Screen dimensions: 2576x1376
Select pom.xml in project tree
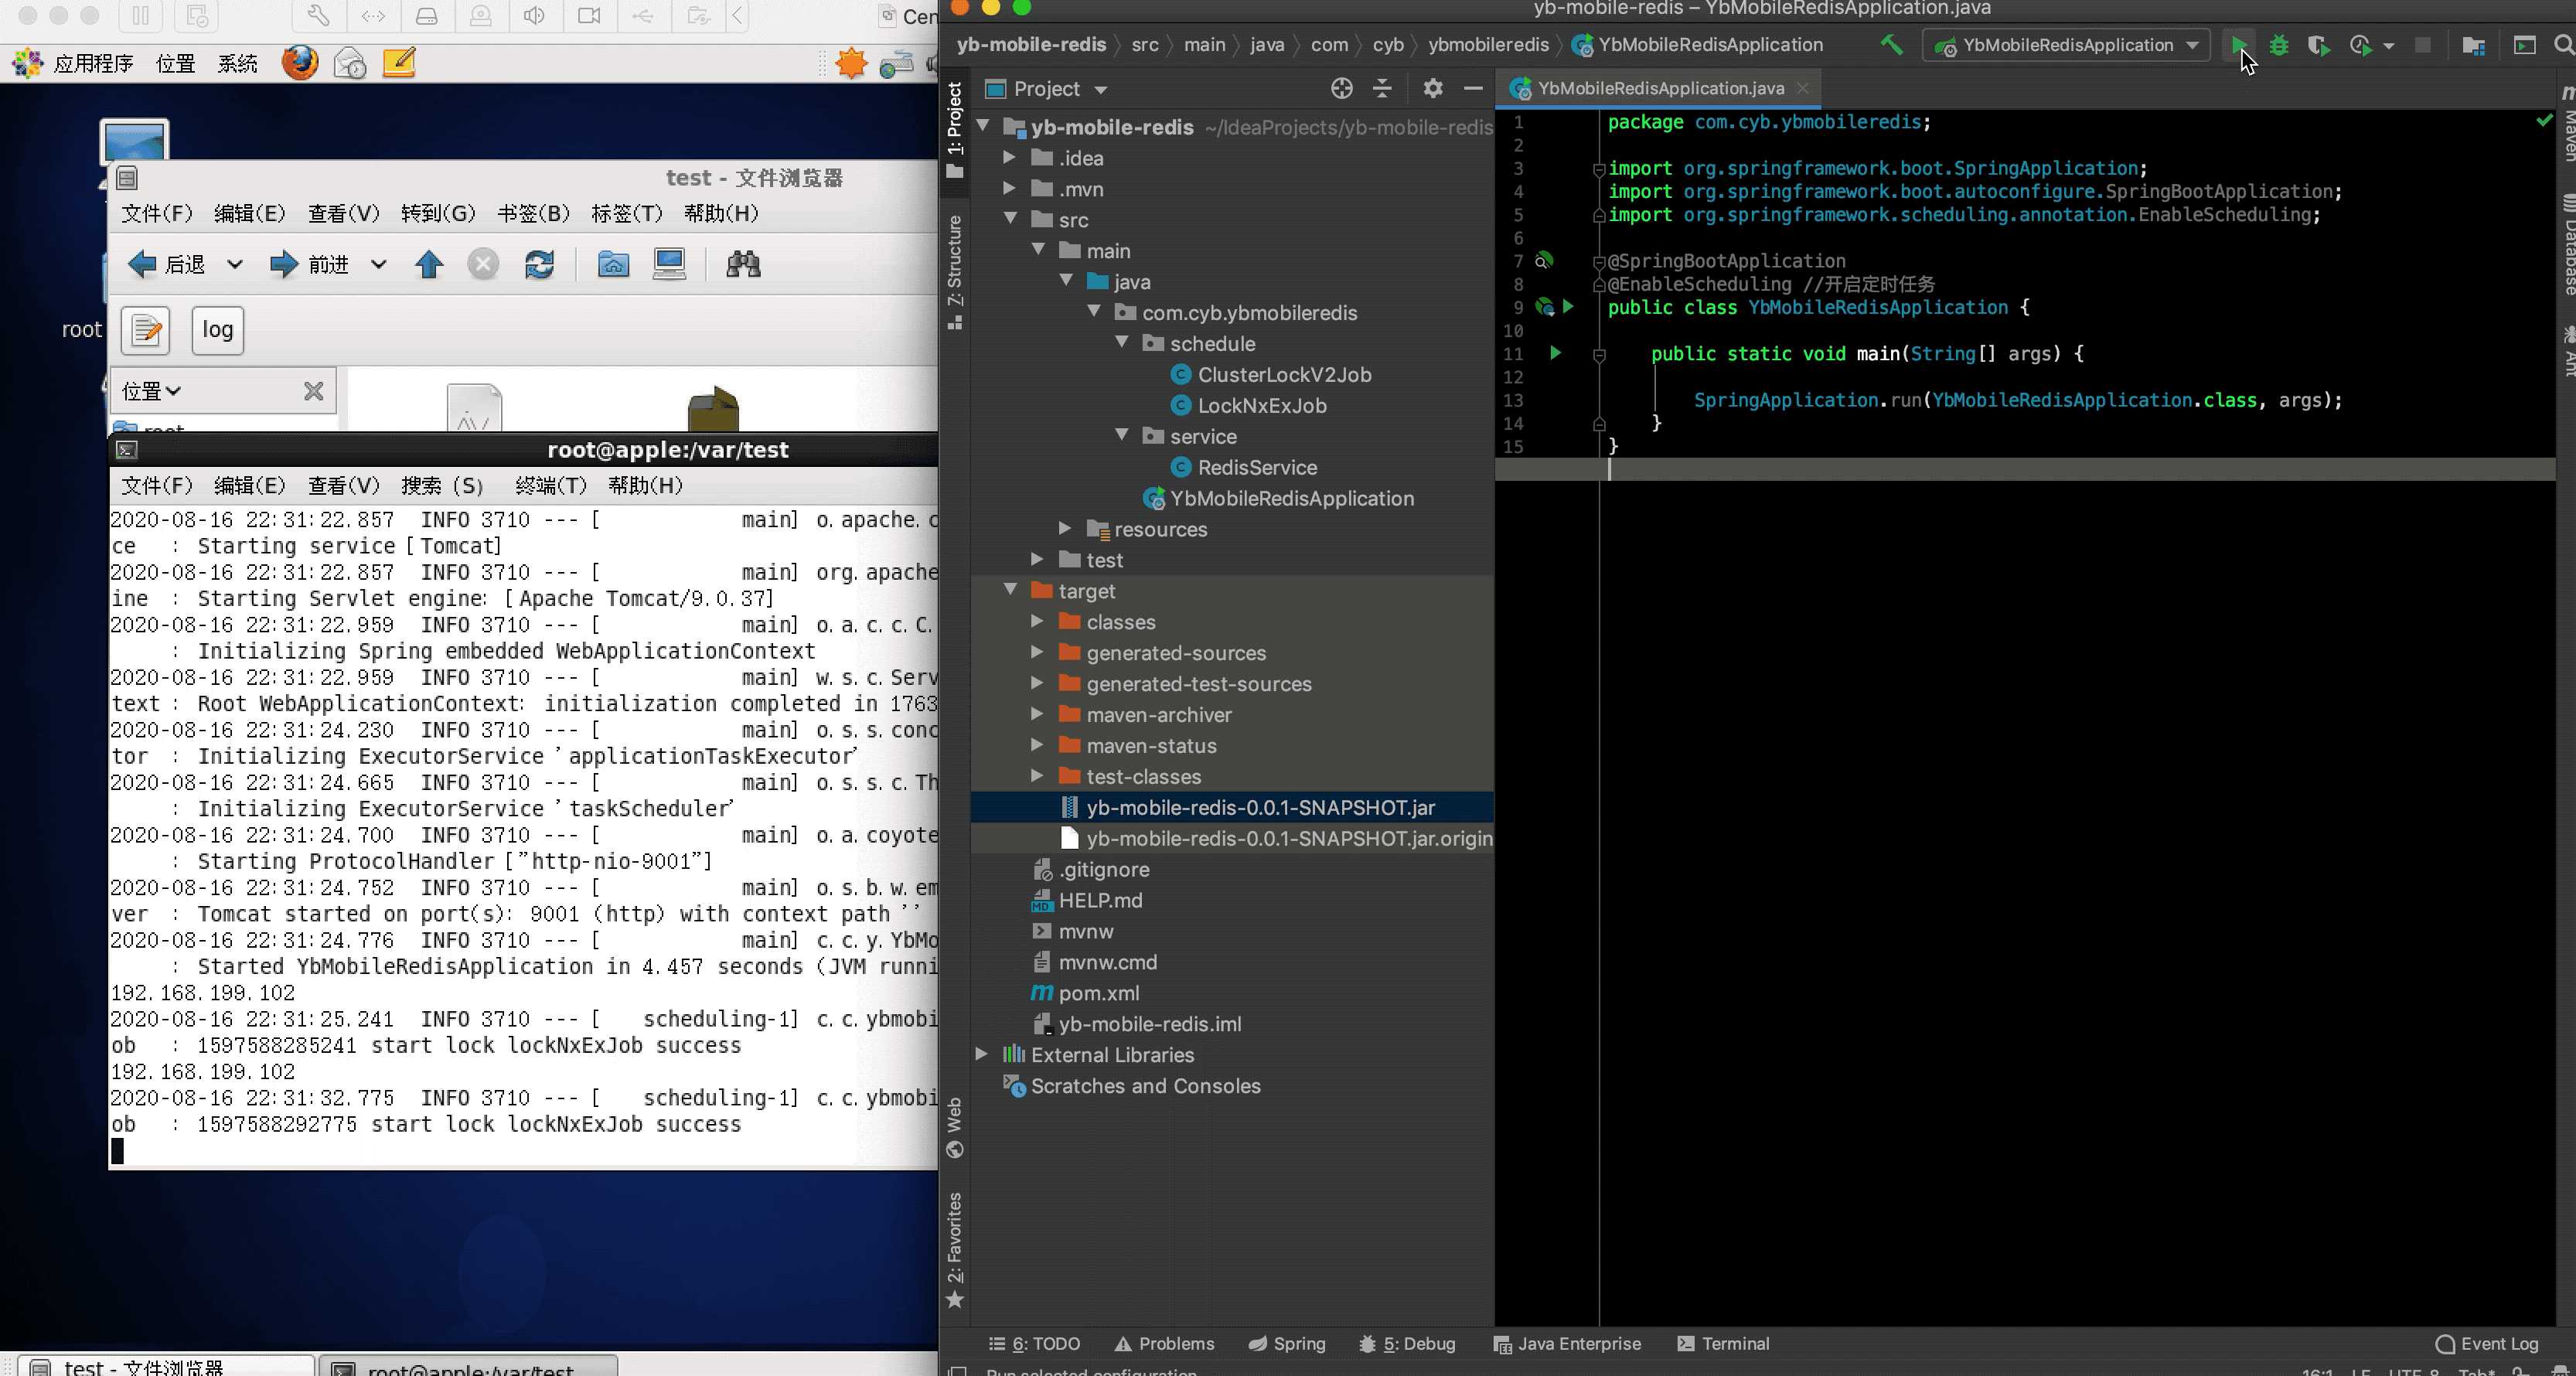[x=1098, y=992]
